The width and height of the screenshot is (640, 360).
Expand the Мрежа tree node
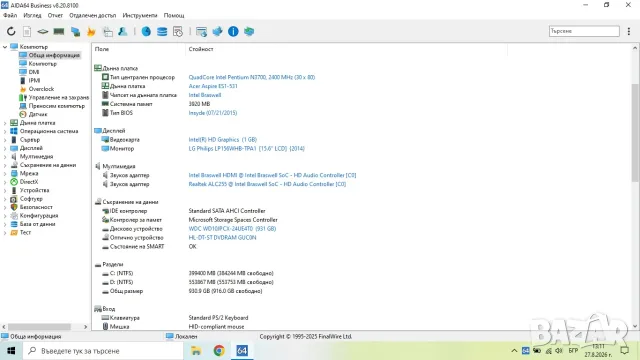[5, 173]
